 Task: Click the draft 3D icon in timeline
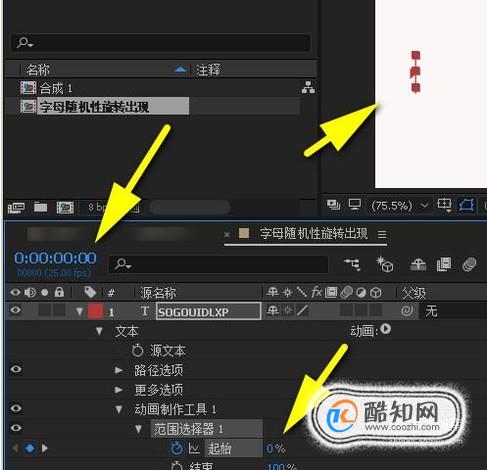pos(385,264)
